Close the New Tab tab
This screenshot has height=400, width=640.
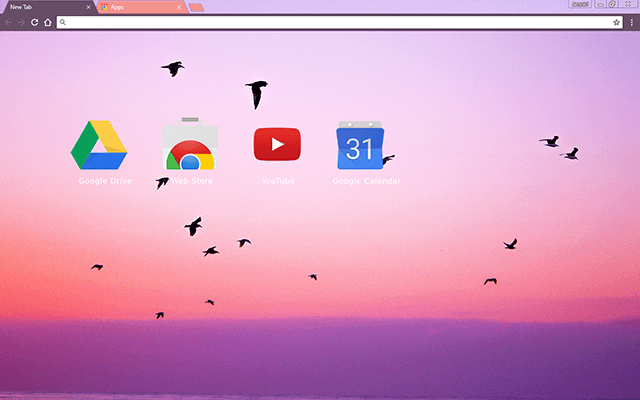tap(89, 7)
